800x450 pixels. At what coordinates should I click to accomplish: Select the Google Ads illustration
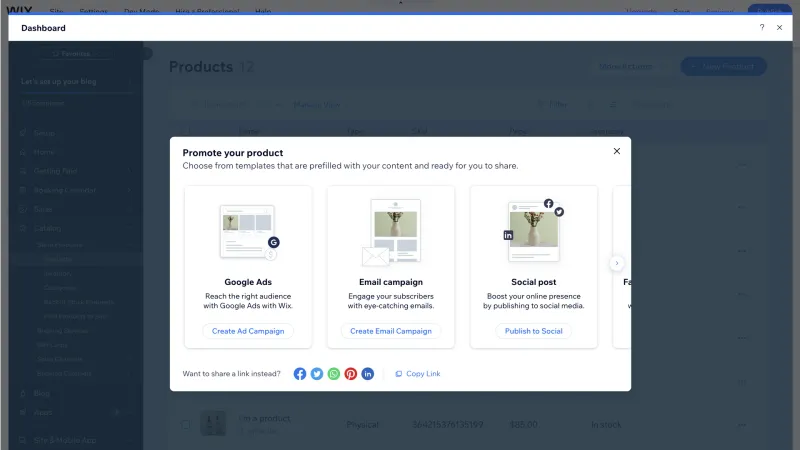pyautogui.click(x=248, y=232)
